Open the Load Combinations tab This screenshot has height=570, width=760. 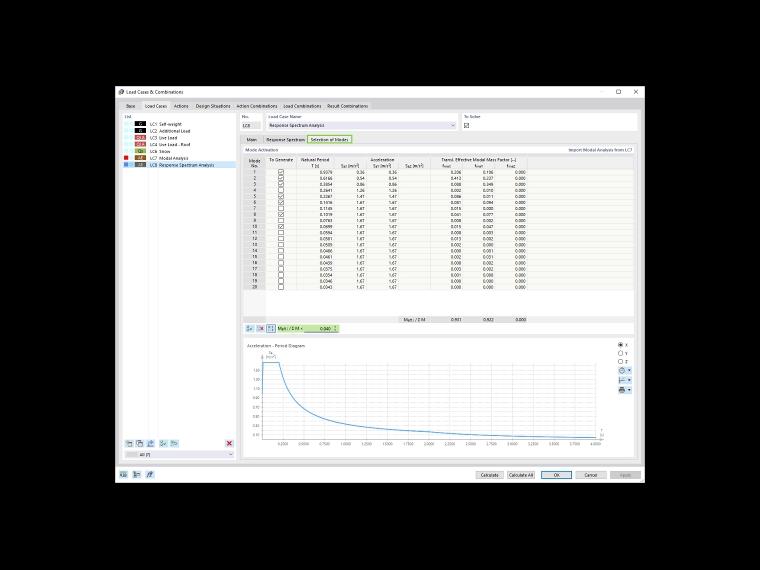point(302,106)
